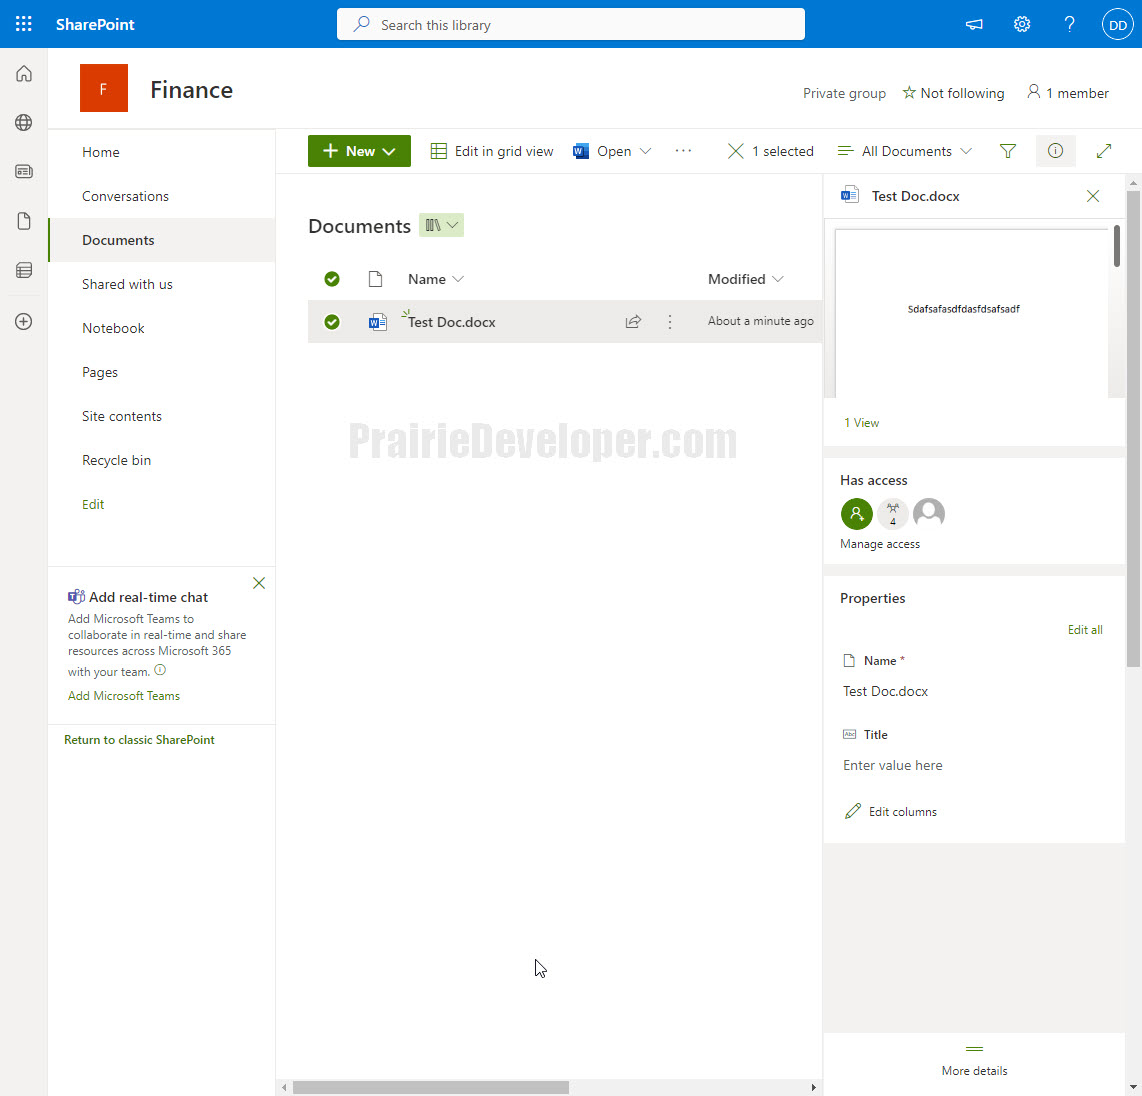Image resolution: width=1142 pixels, height=1096 pixels.
Task: Click the Word file icon in the list row
Action: [x=377, y=321]
